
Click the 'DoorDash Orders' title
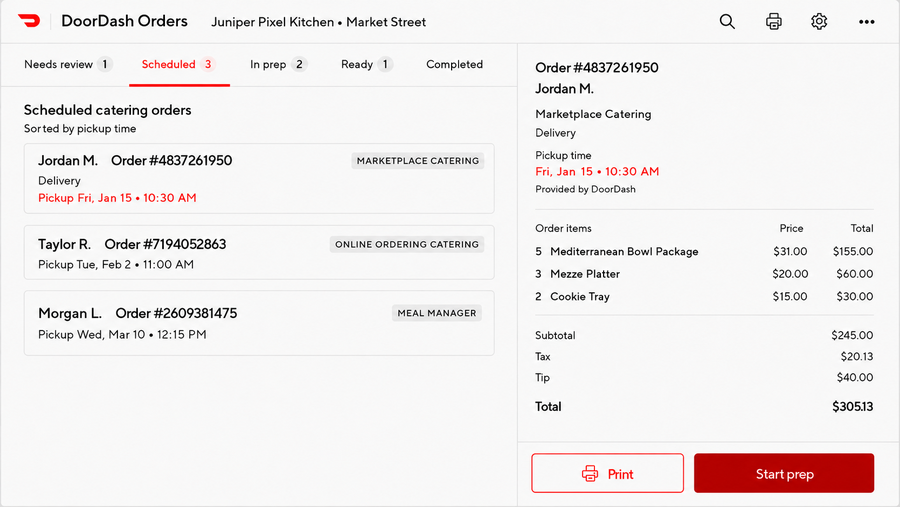point(124,21)
